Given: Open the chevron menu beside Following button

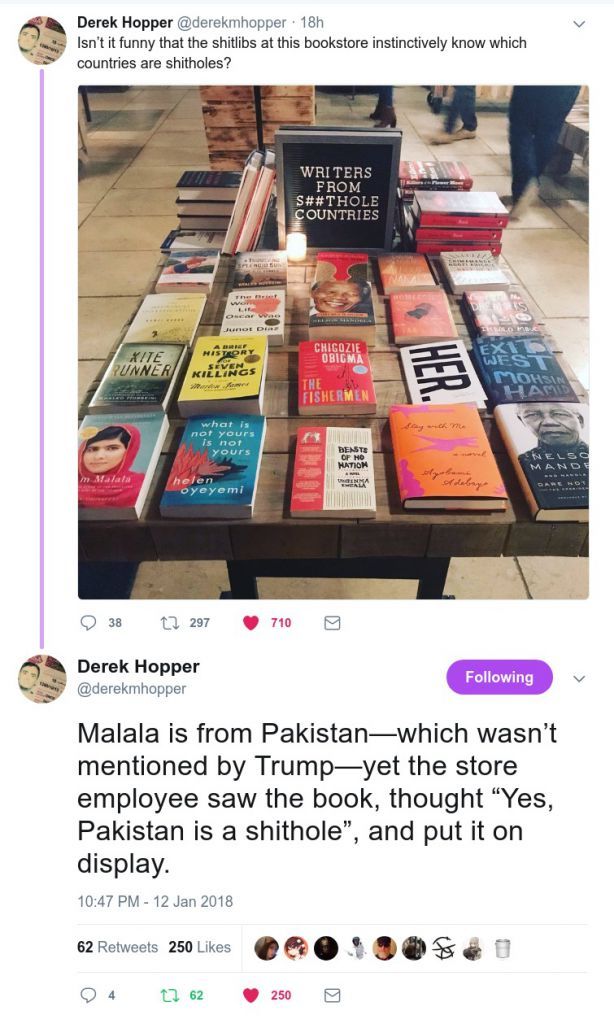Looking at the screenshot, I should coord(579,679).
